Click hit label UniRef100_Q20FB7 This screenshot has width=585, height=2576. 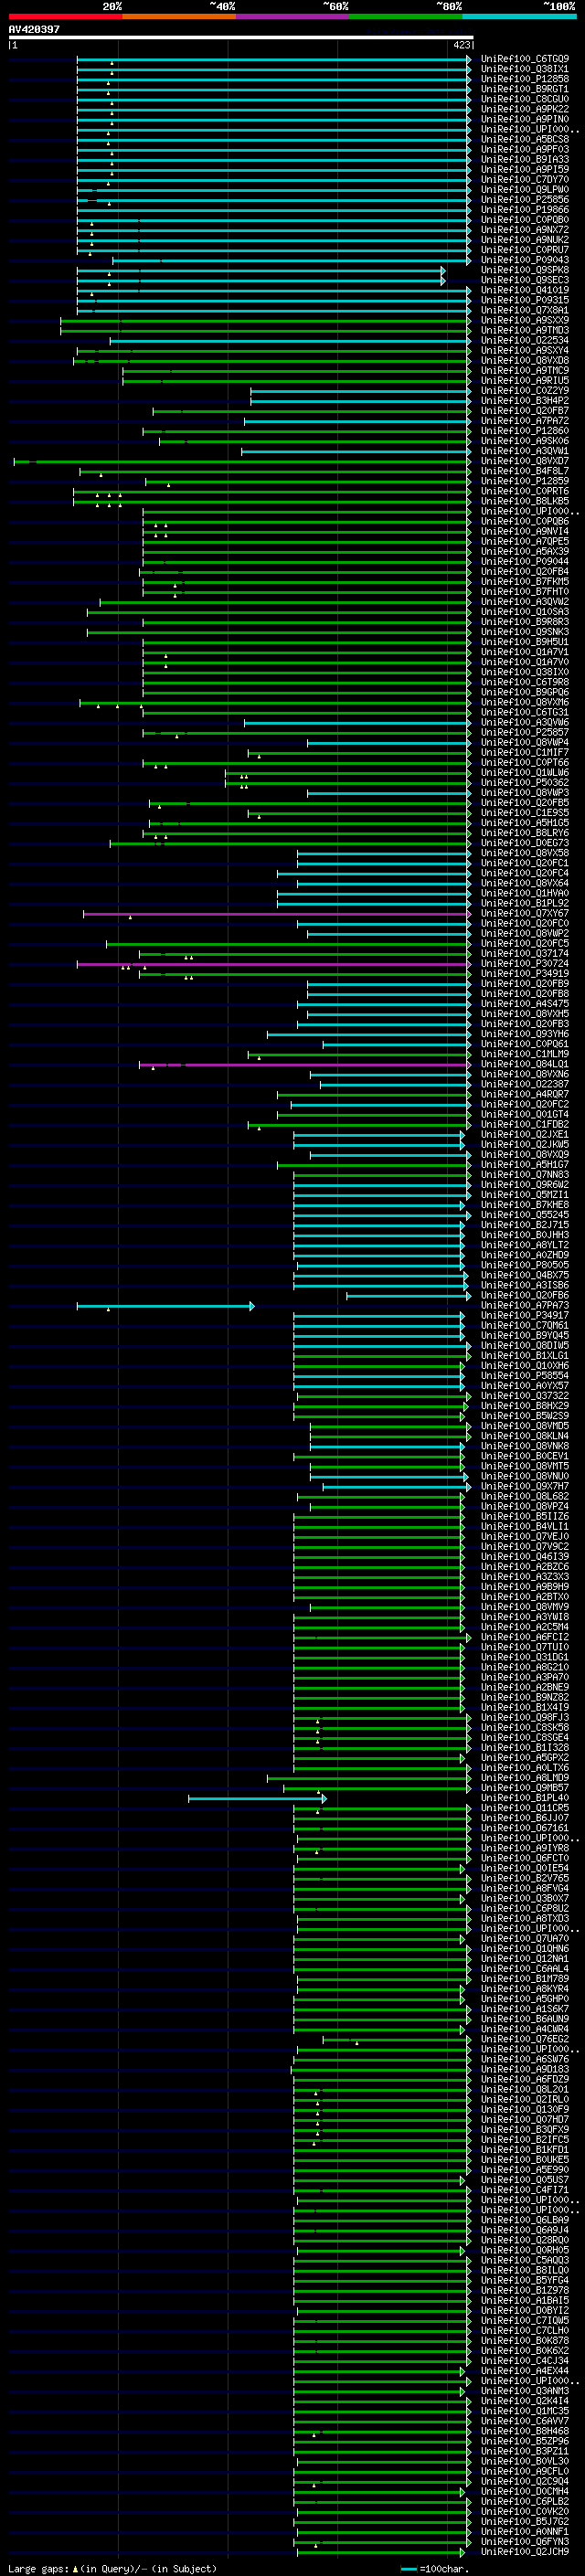525,411
